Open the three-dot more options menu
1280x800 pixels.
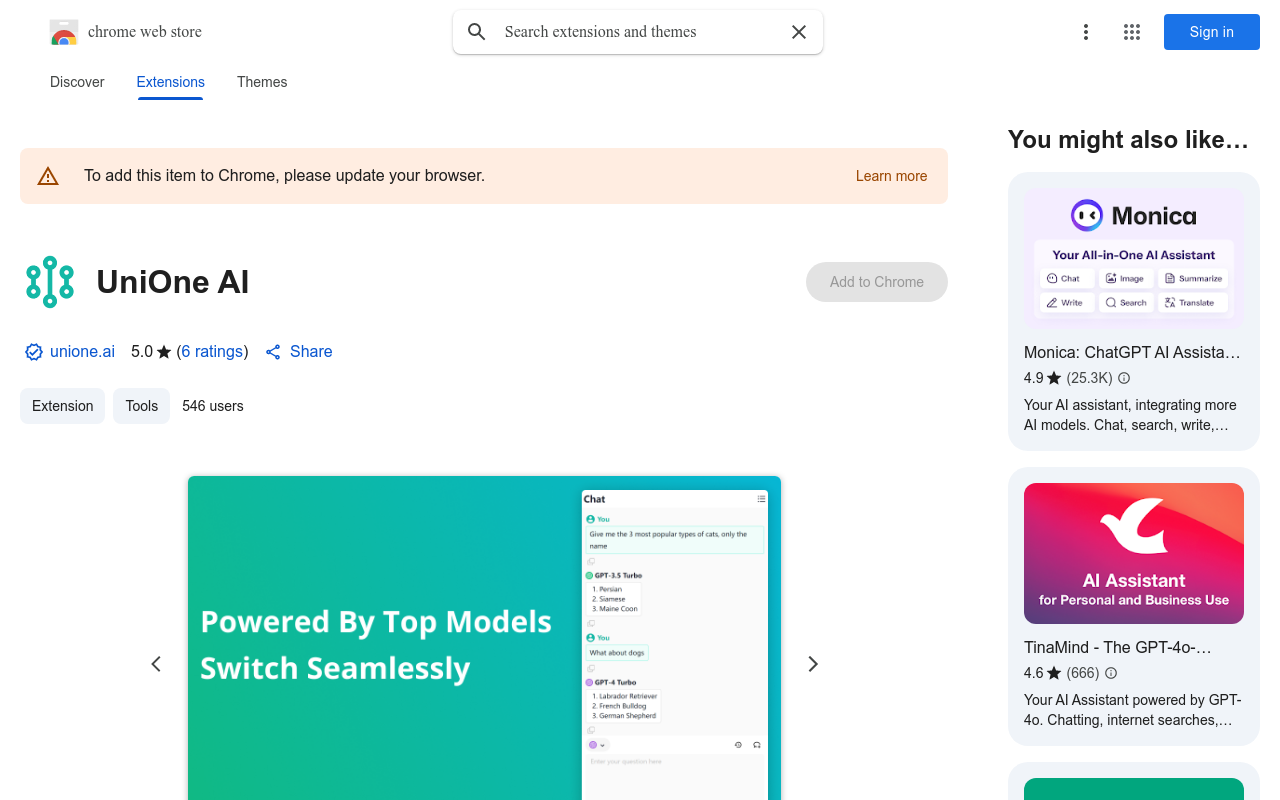coord(1086,32)
